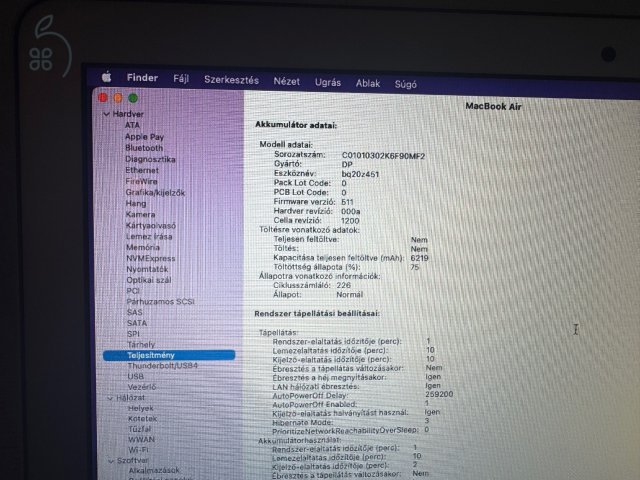Select Optikai szál in the sidebar
640x480 pixels.
[x=149, y=280]
